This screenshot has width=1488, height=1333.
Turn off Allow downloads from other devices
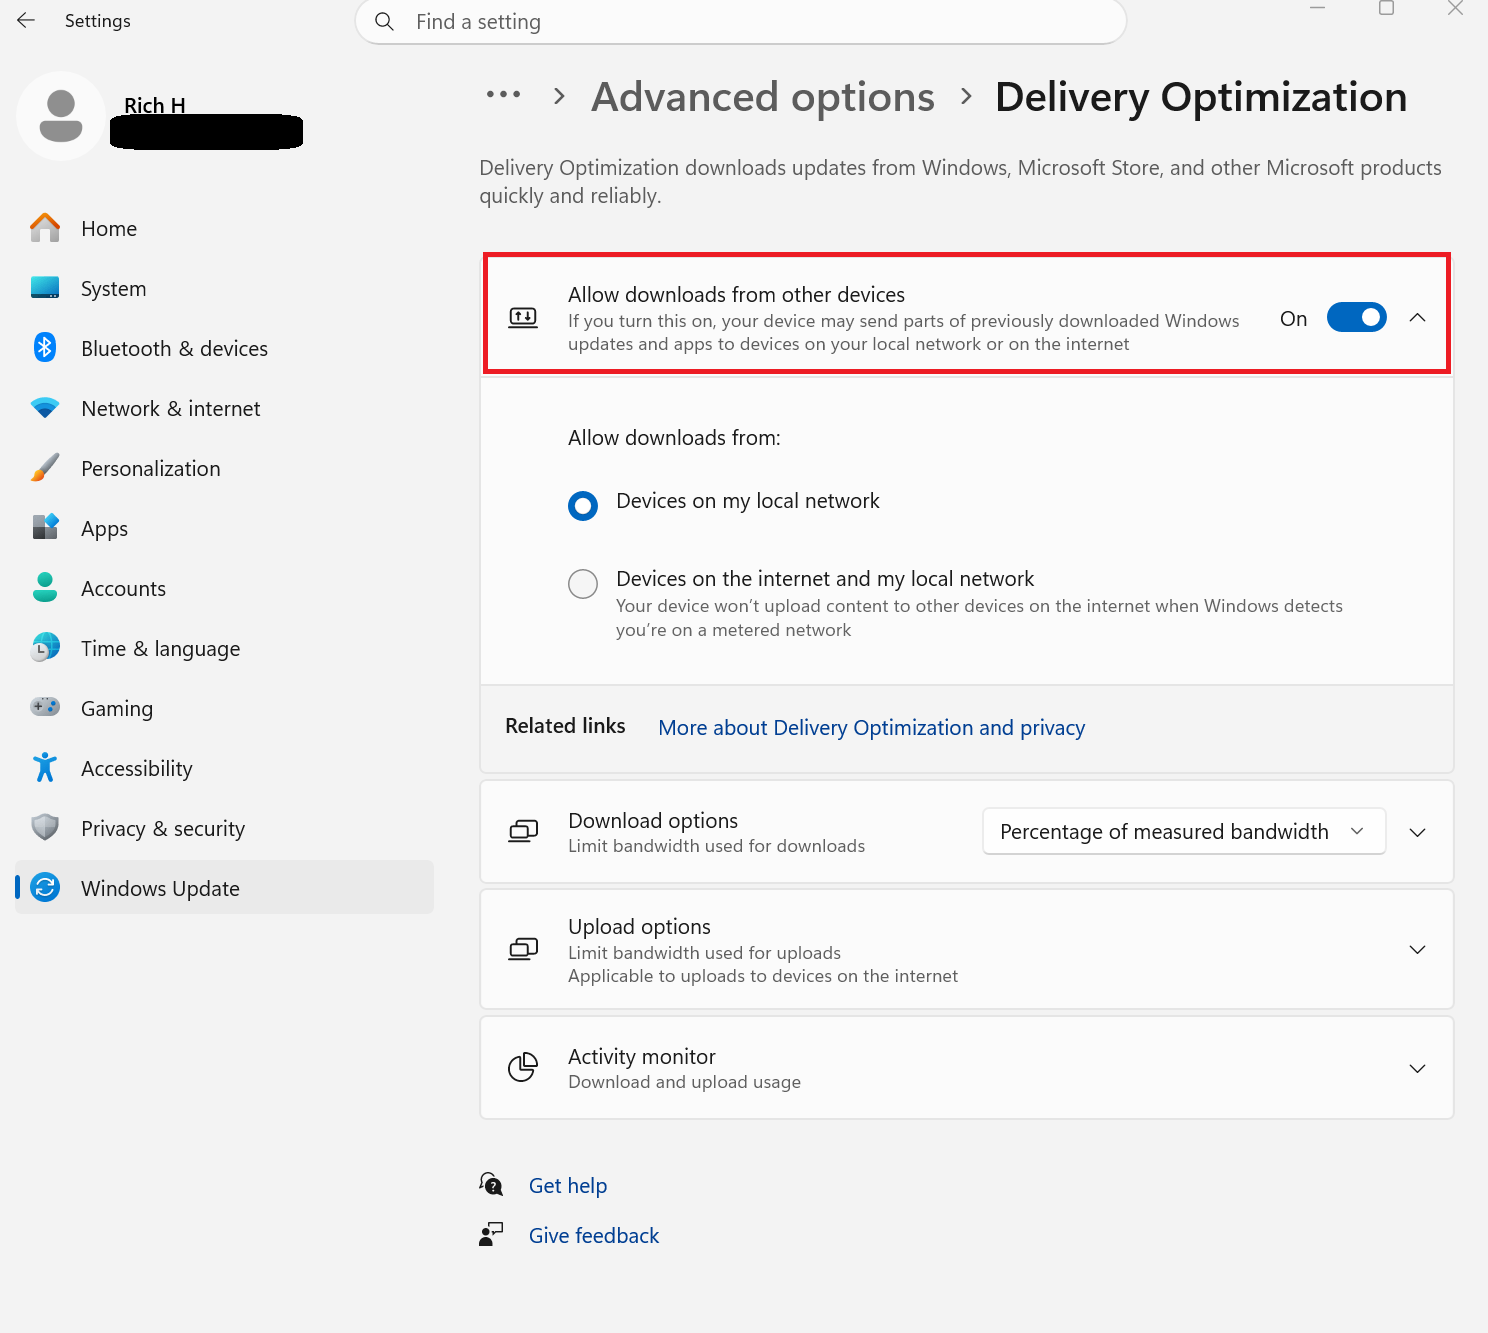point(1356,318)
